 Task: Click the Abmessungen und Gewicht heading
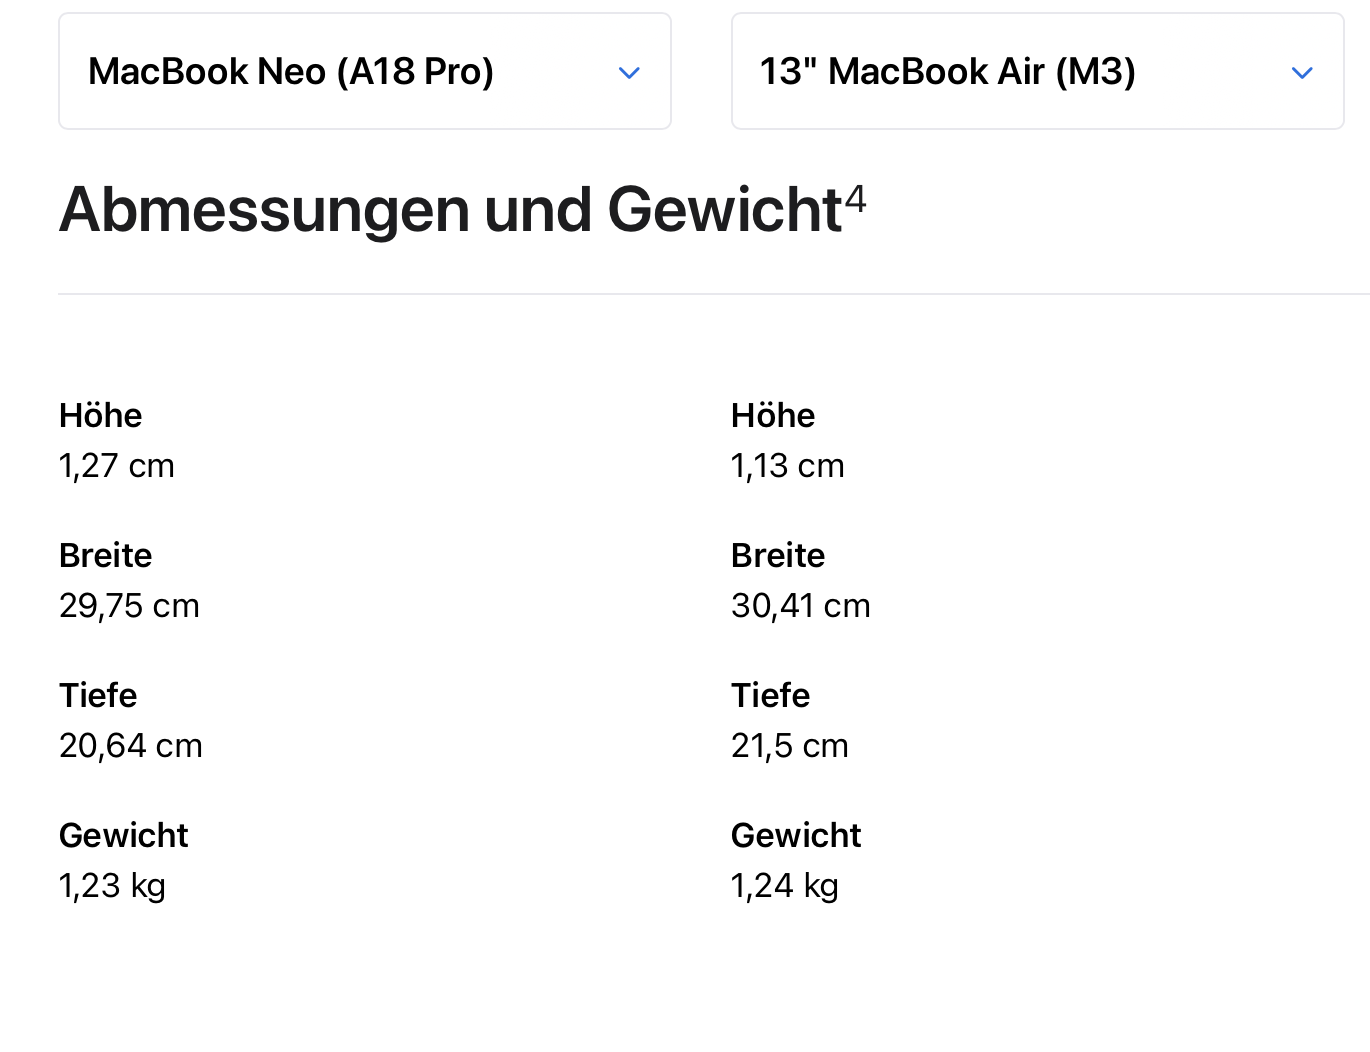pos(450,210)
